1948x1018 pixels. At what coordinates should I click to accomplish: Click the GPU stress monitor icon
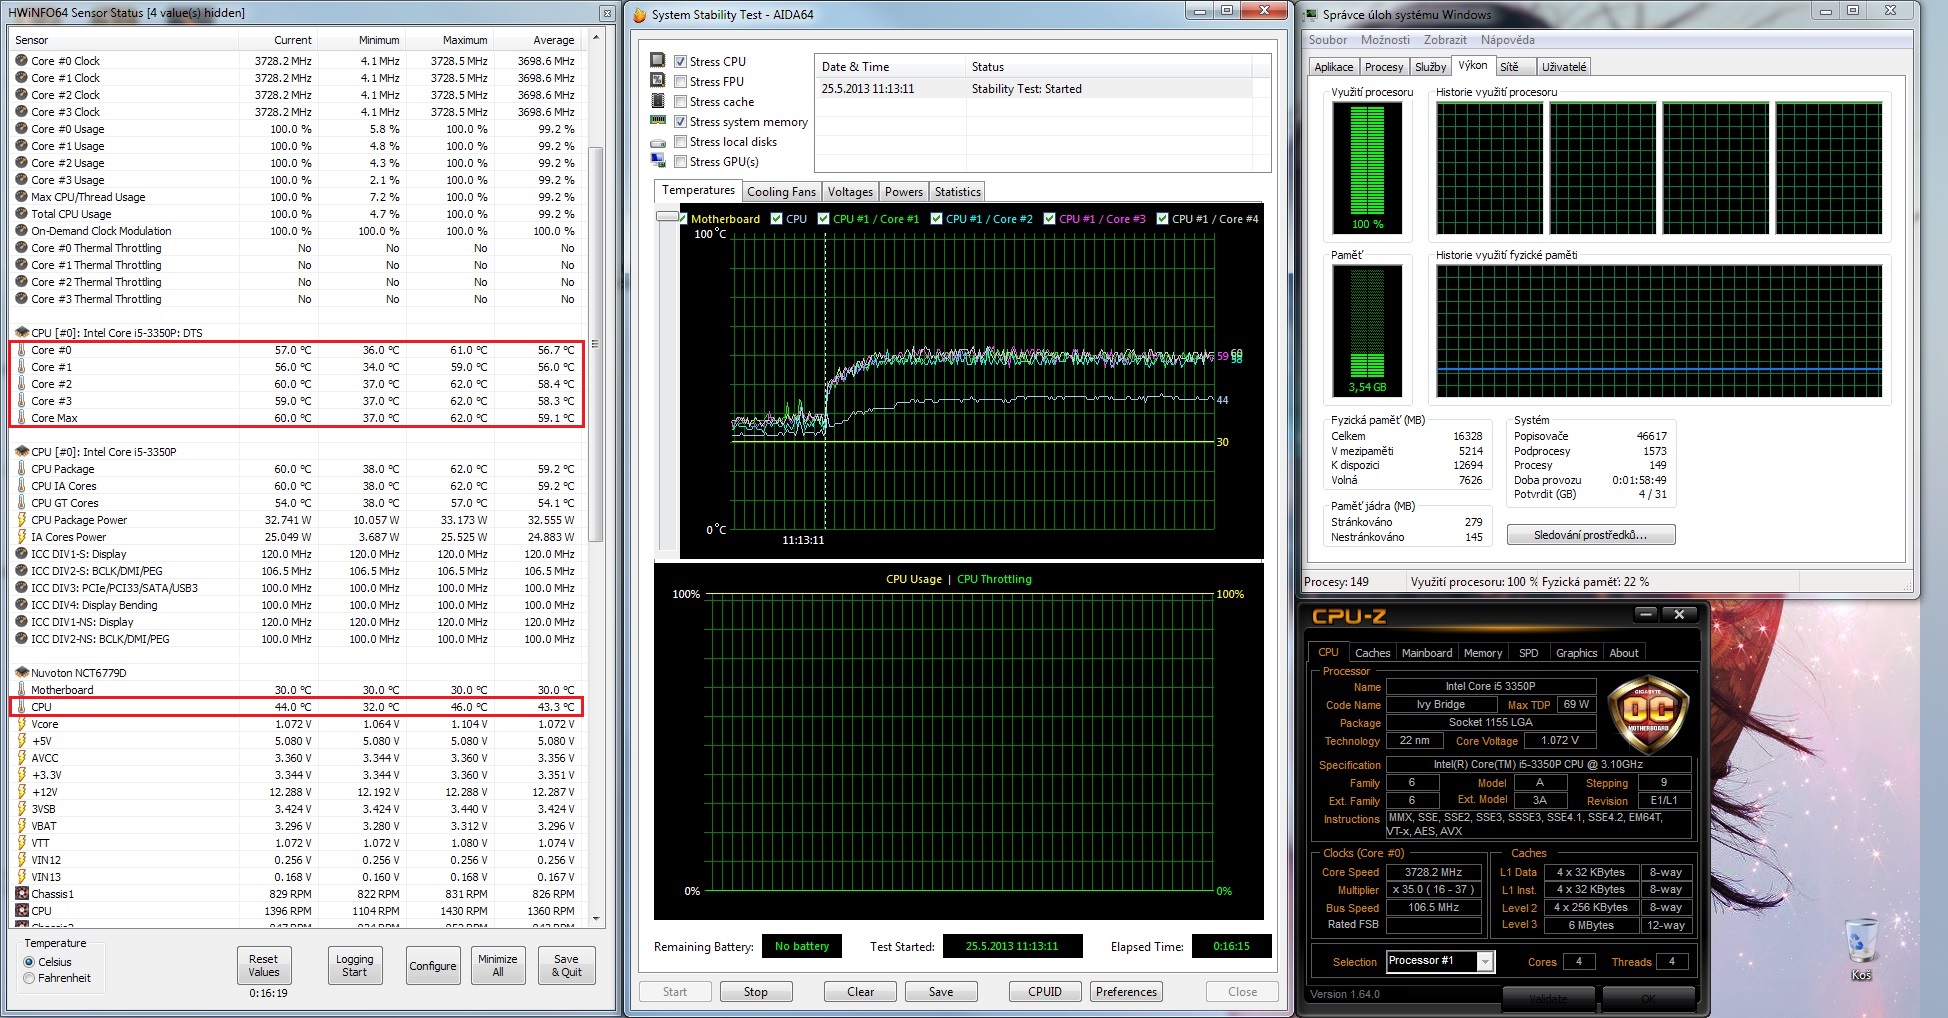(x=657, y=161)
